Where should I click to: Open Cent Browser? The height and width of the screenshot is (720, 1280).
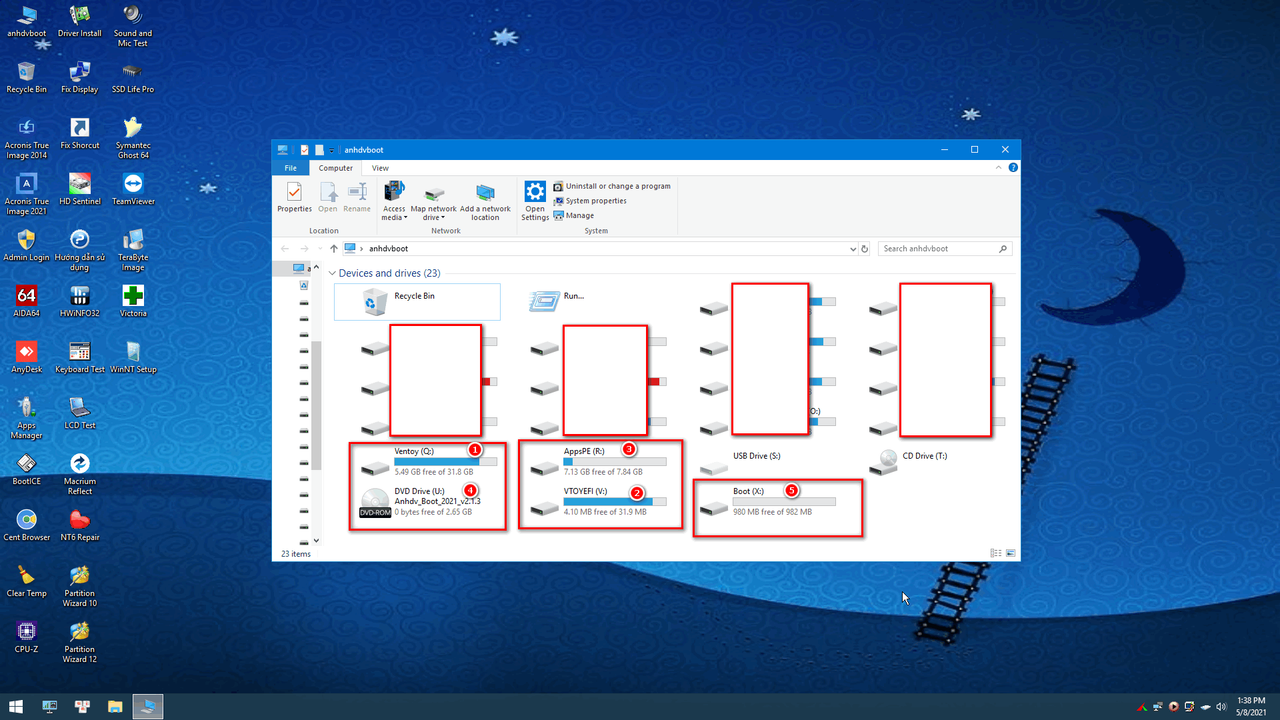[x=26, y=526]
